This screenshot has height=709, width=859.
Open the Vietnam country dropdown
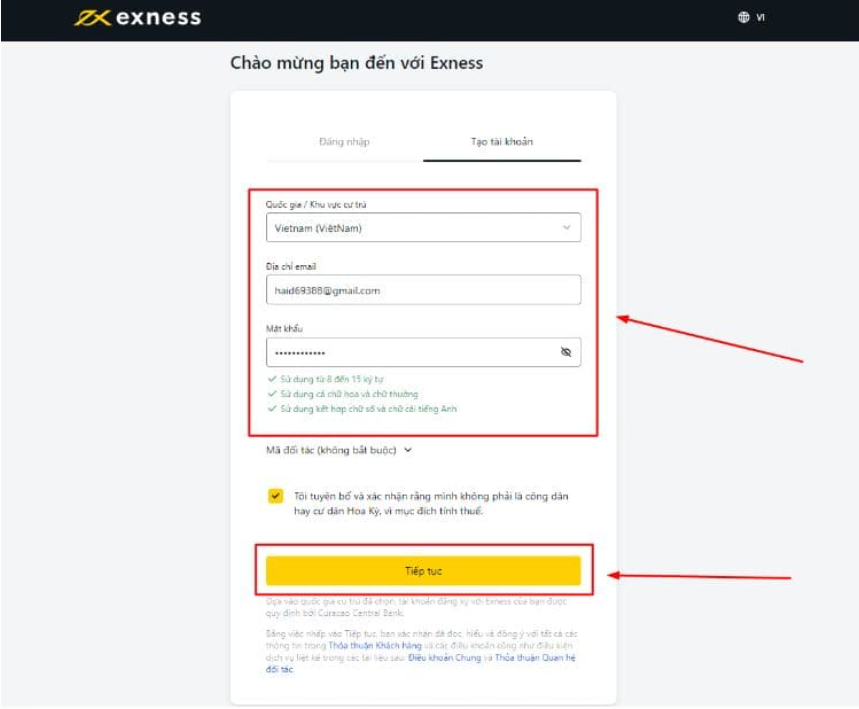click(x=410, y=228)
